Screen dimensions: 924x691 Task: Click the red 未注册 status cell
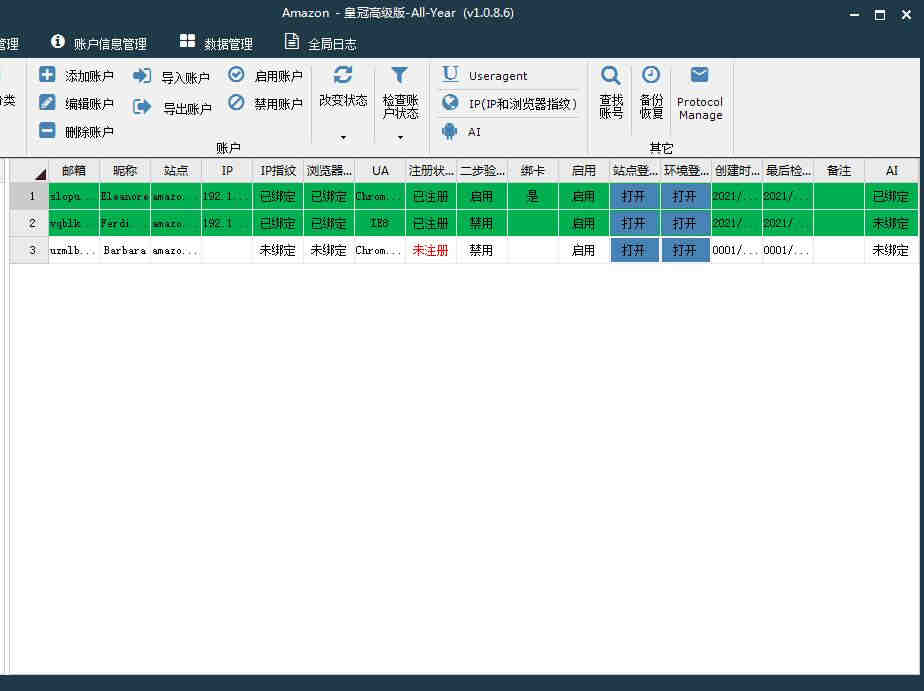click(431, 250)
